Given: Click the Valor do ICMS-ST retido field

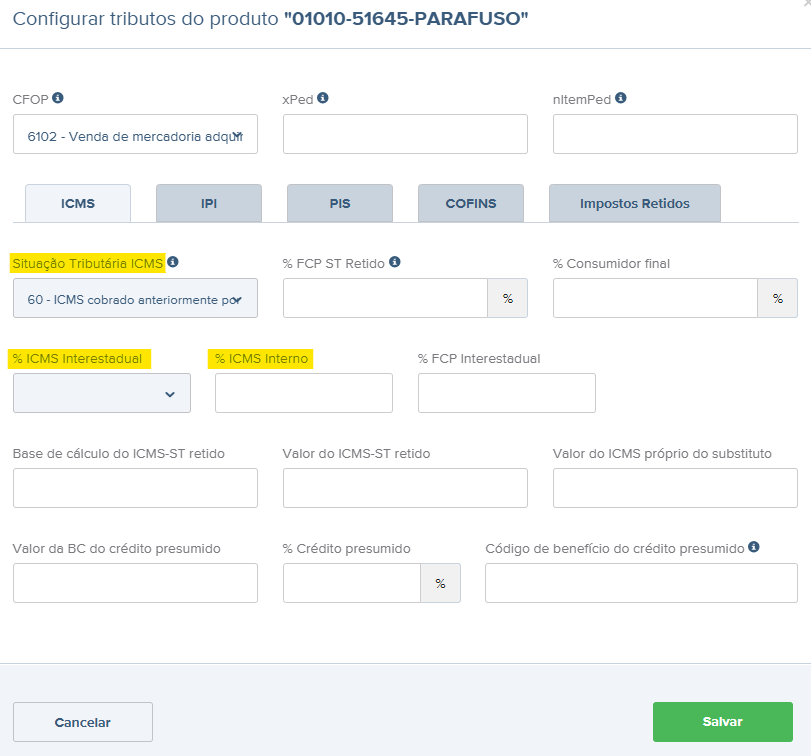Looking at the screenshot, I should (405, 488).
